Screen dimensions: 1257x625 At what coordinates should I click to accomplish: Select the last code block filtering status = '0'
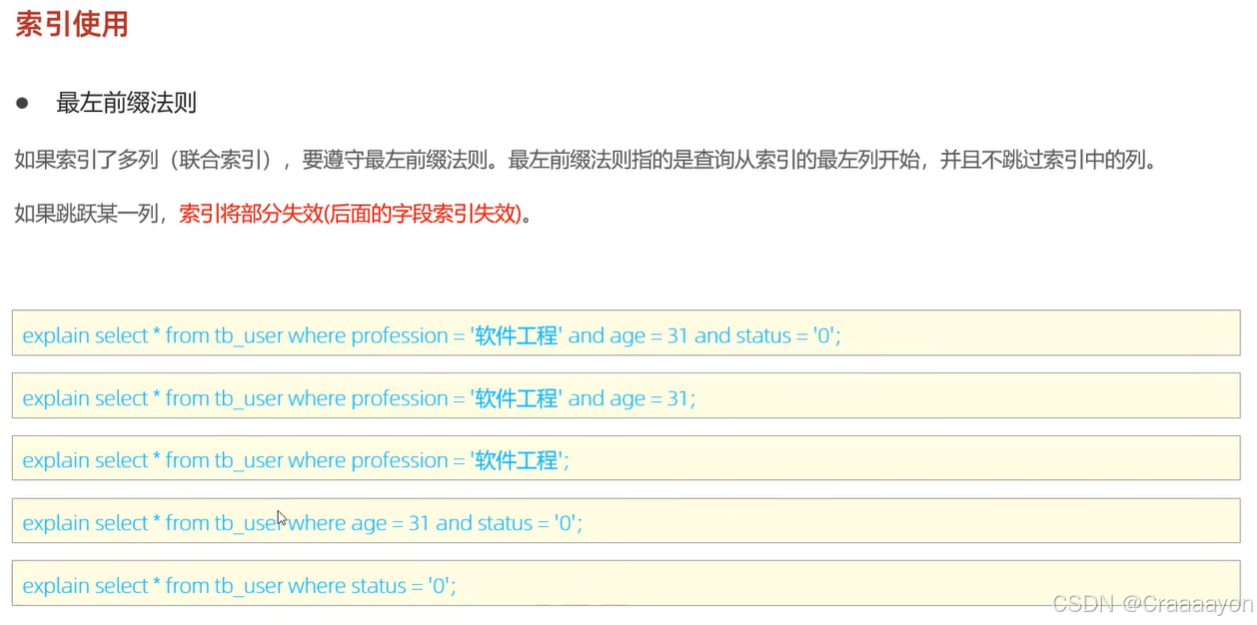240,585
